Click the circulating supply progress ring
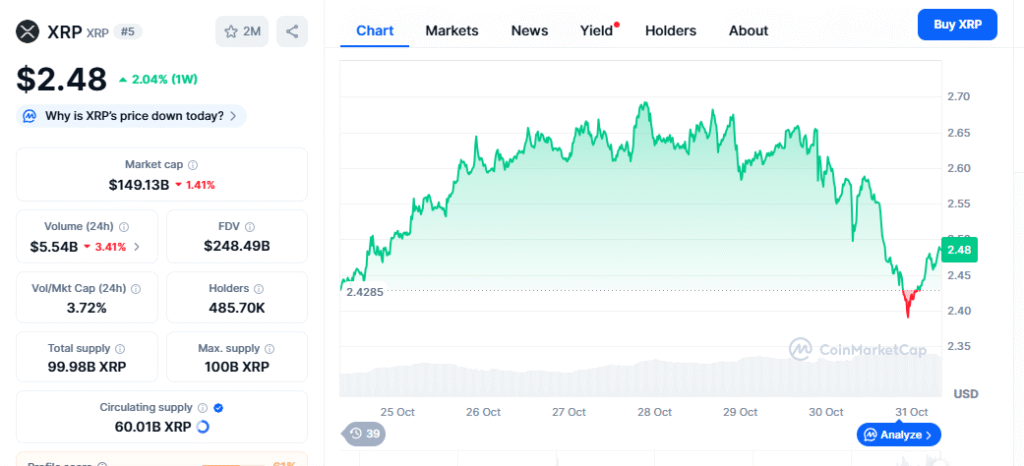This screenshot has width=1024, height=466. pos(203,427)
